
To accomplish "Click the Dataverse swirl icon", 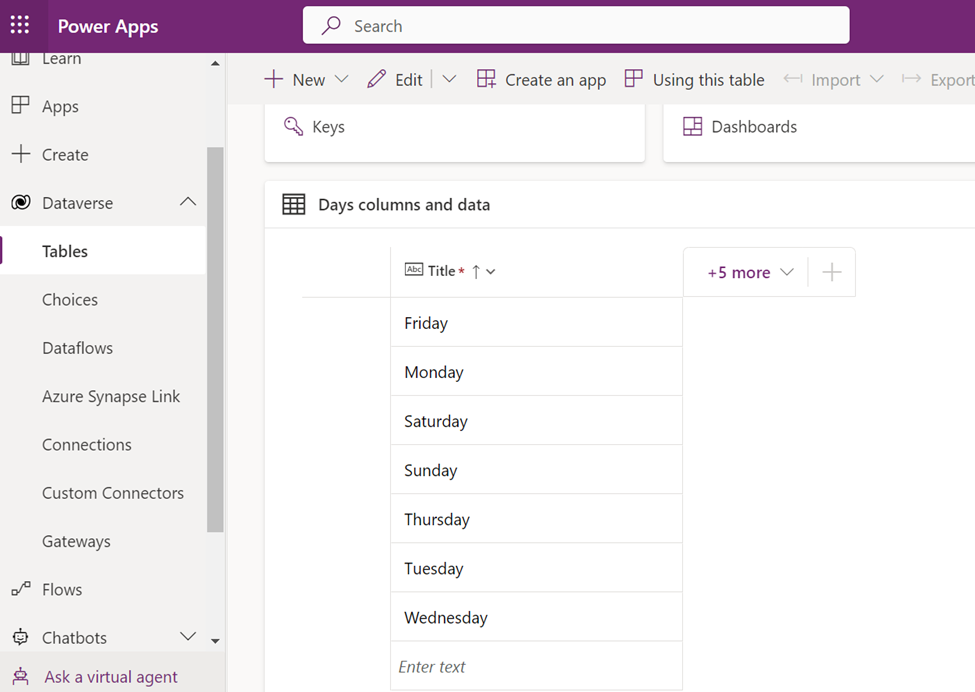I will [21, 202].
